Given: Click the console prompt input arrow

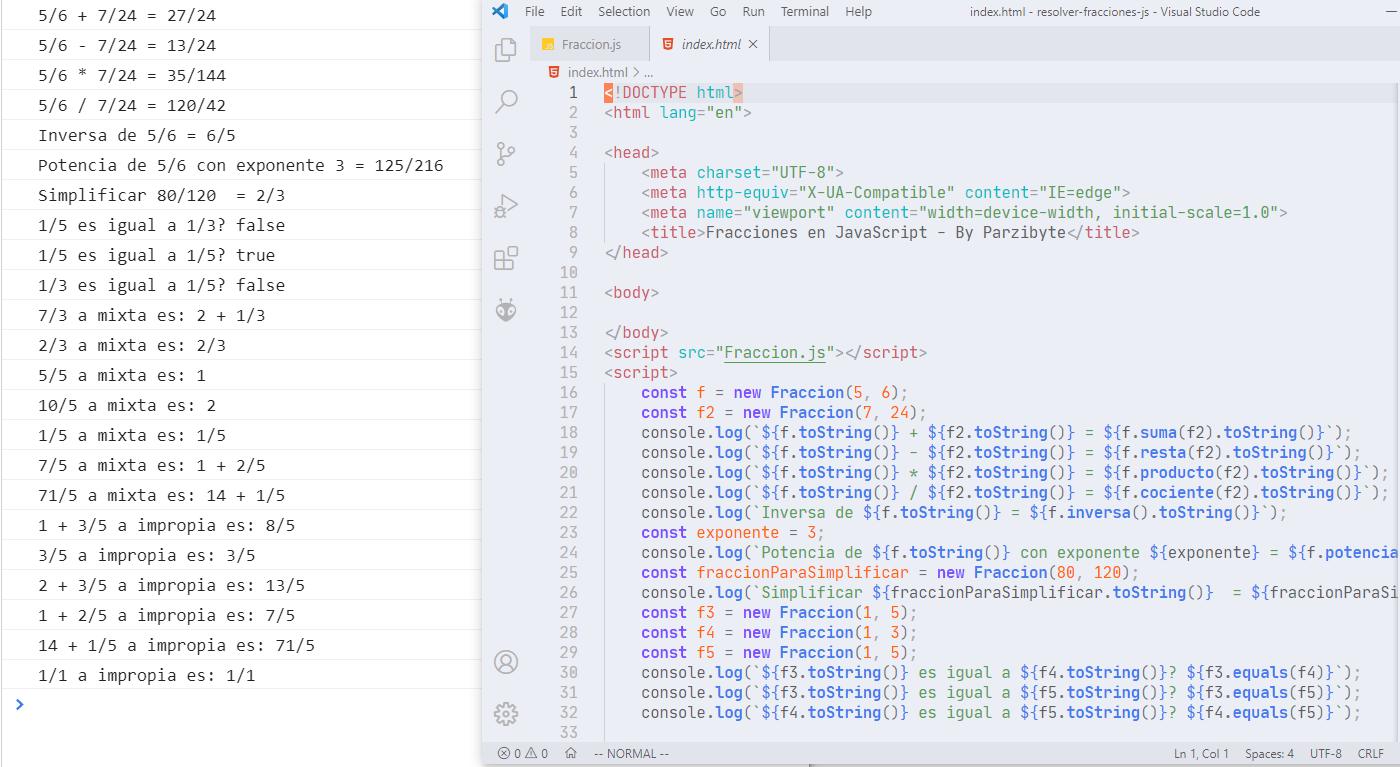Looking at the screenshot, I should coord(19,704).
